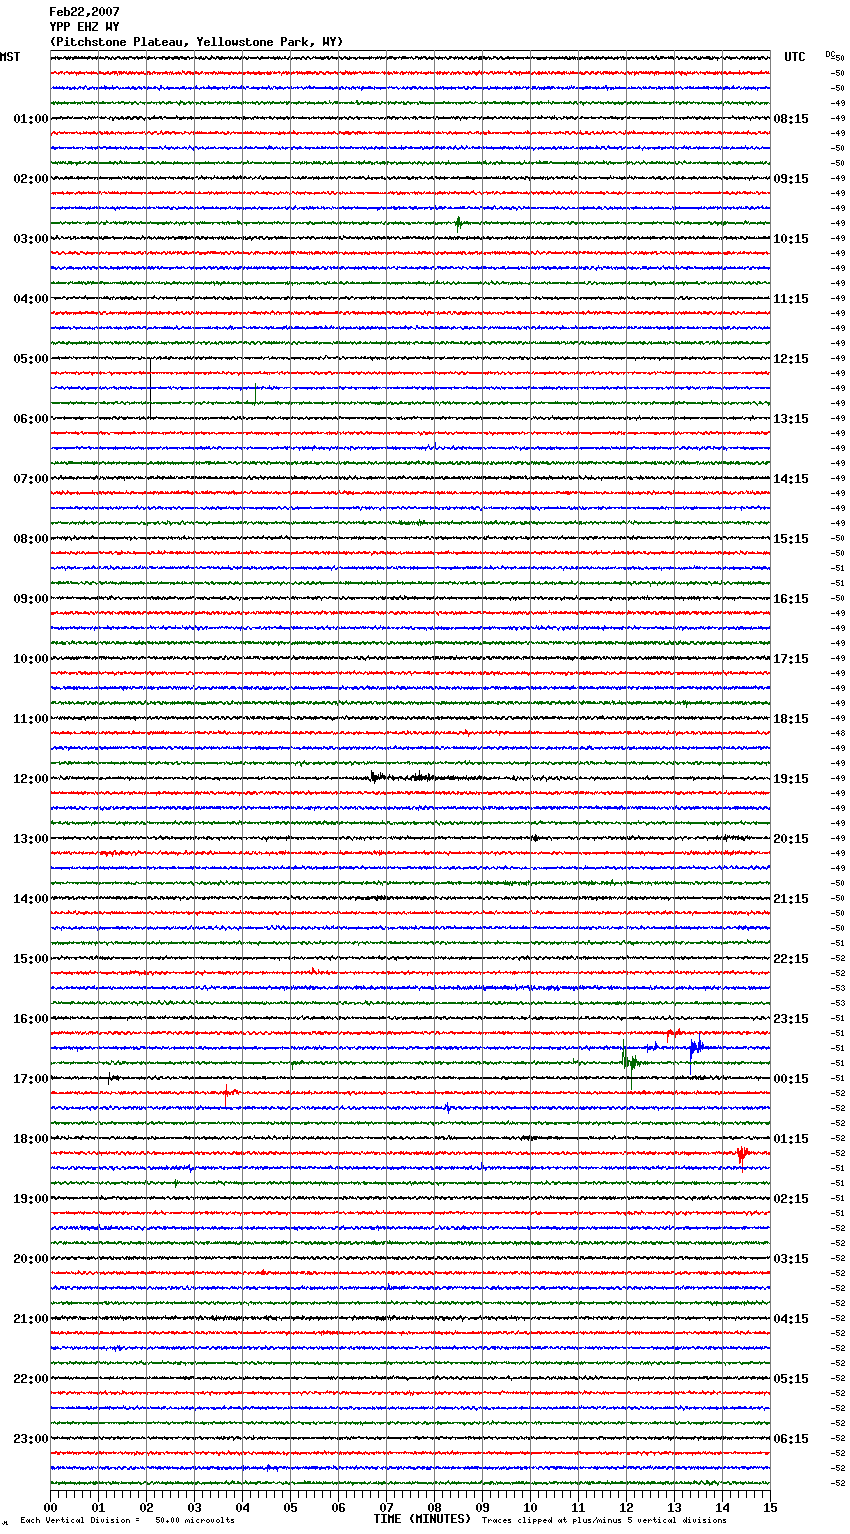
Task: Click the 04:15 UTC time label
Action: [791, 1319]
